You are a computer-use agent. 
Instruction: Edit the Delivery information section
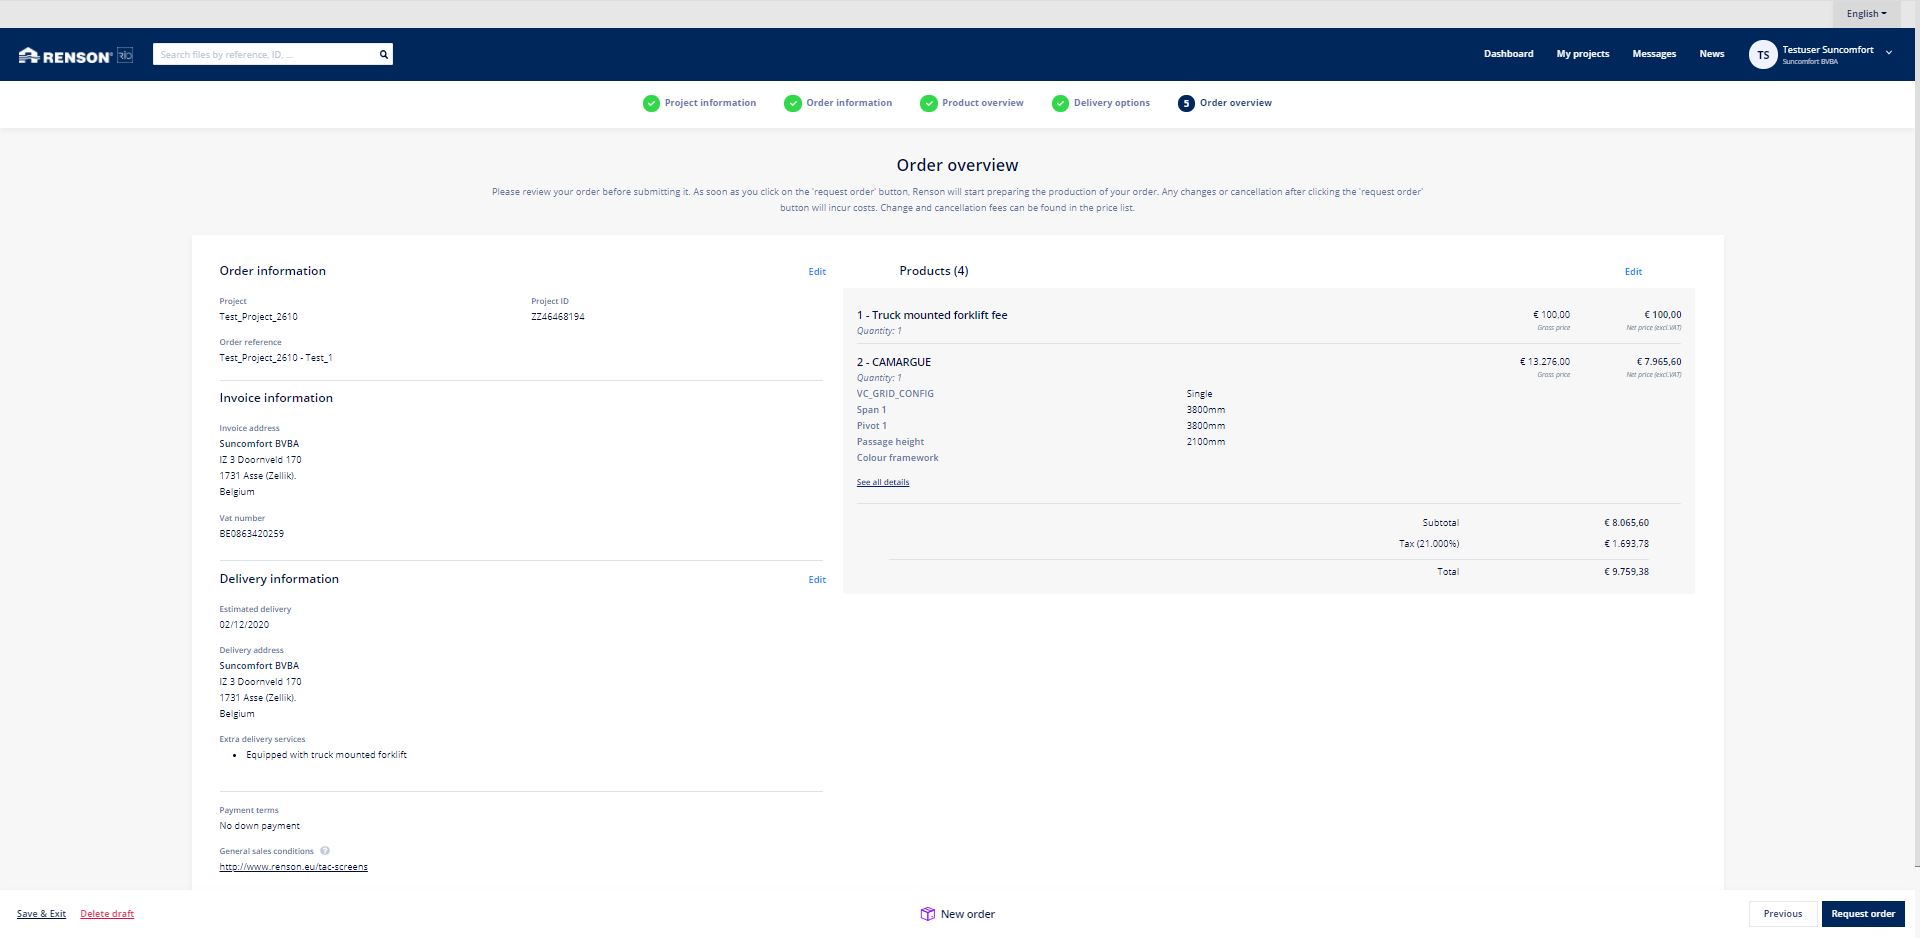tap(817, 580)
